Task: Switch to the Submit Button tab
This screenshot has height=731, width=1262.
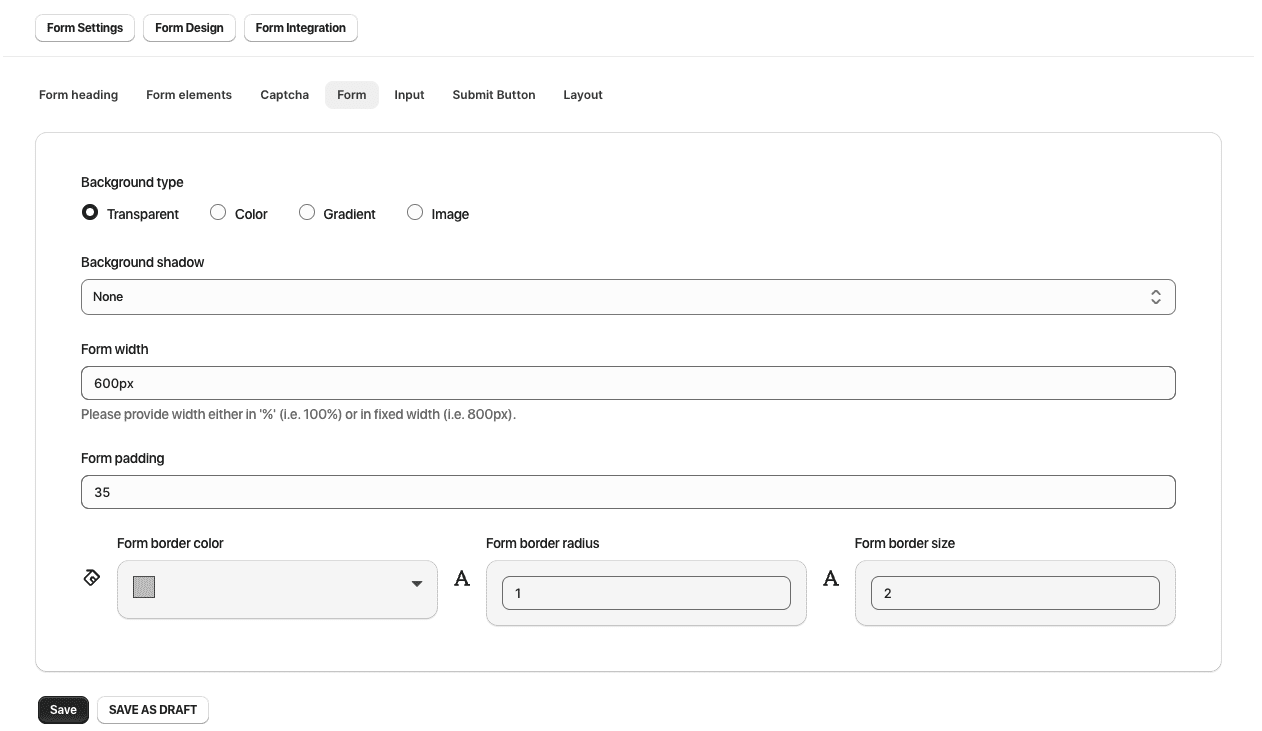Action: click(494, 95)
